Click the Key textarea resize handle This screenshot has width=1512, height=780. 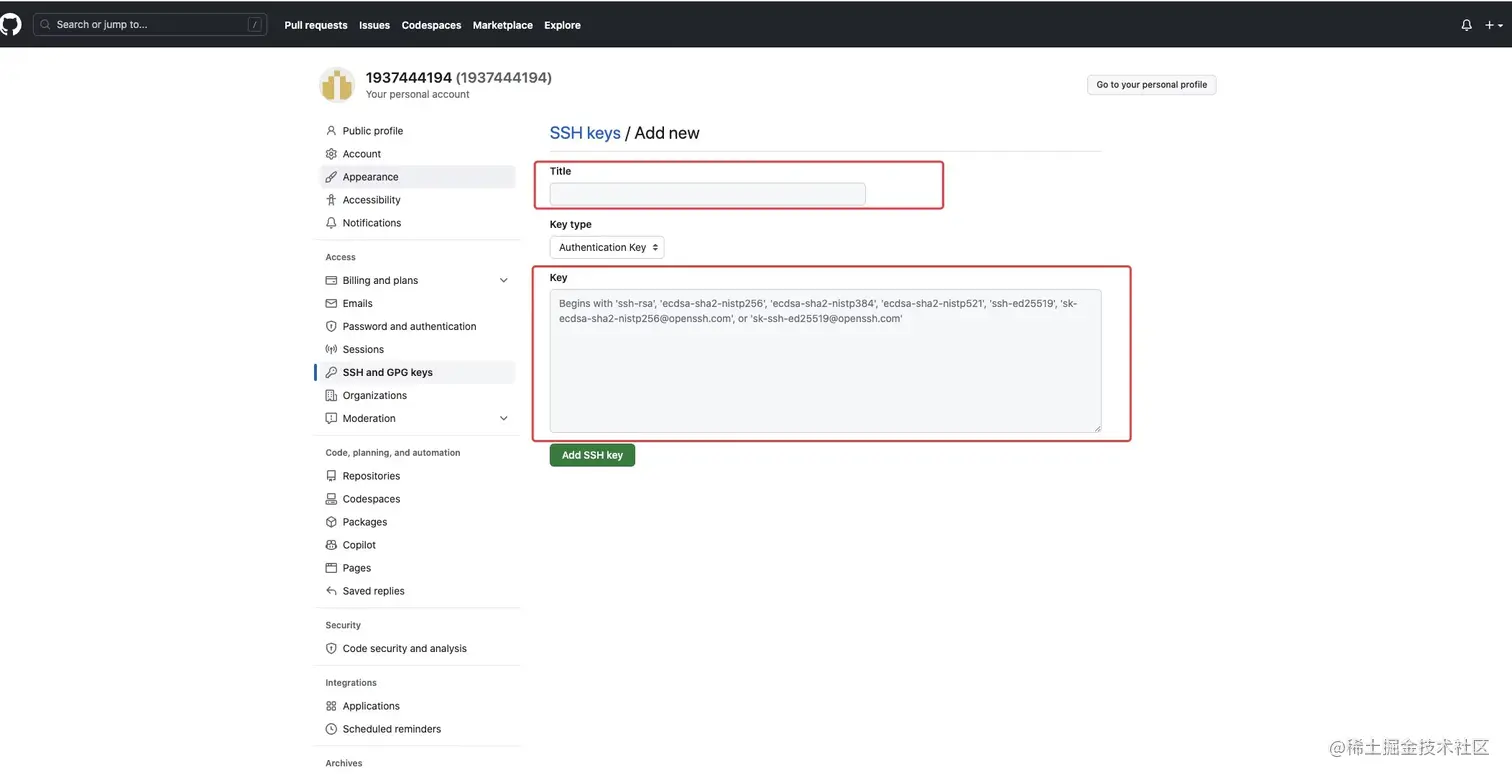(1096, 428)
